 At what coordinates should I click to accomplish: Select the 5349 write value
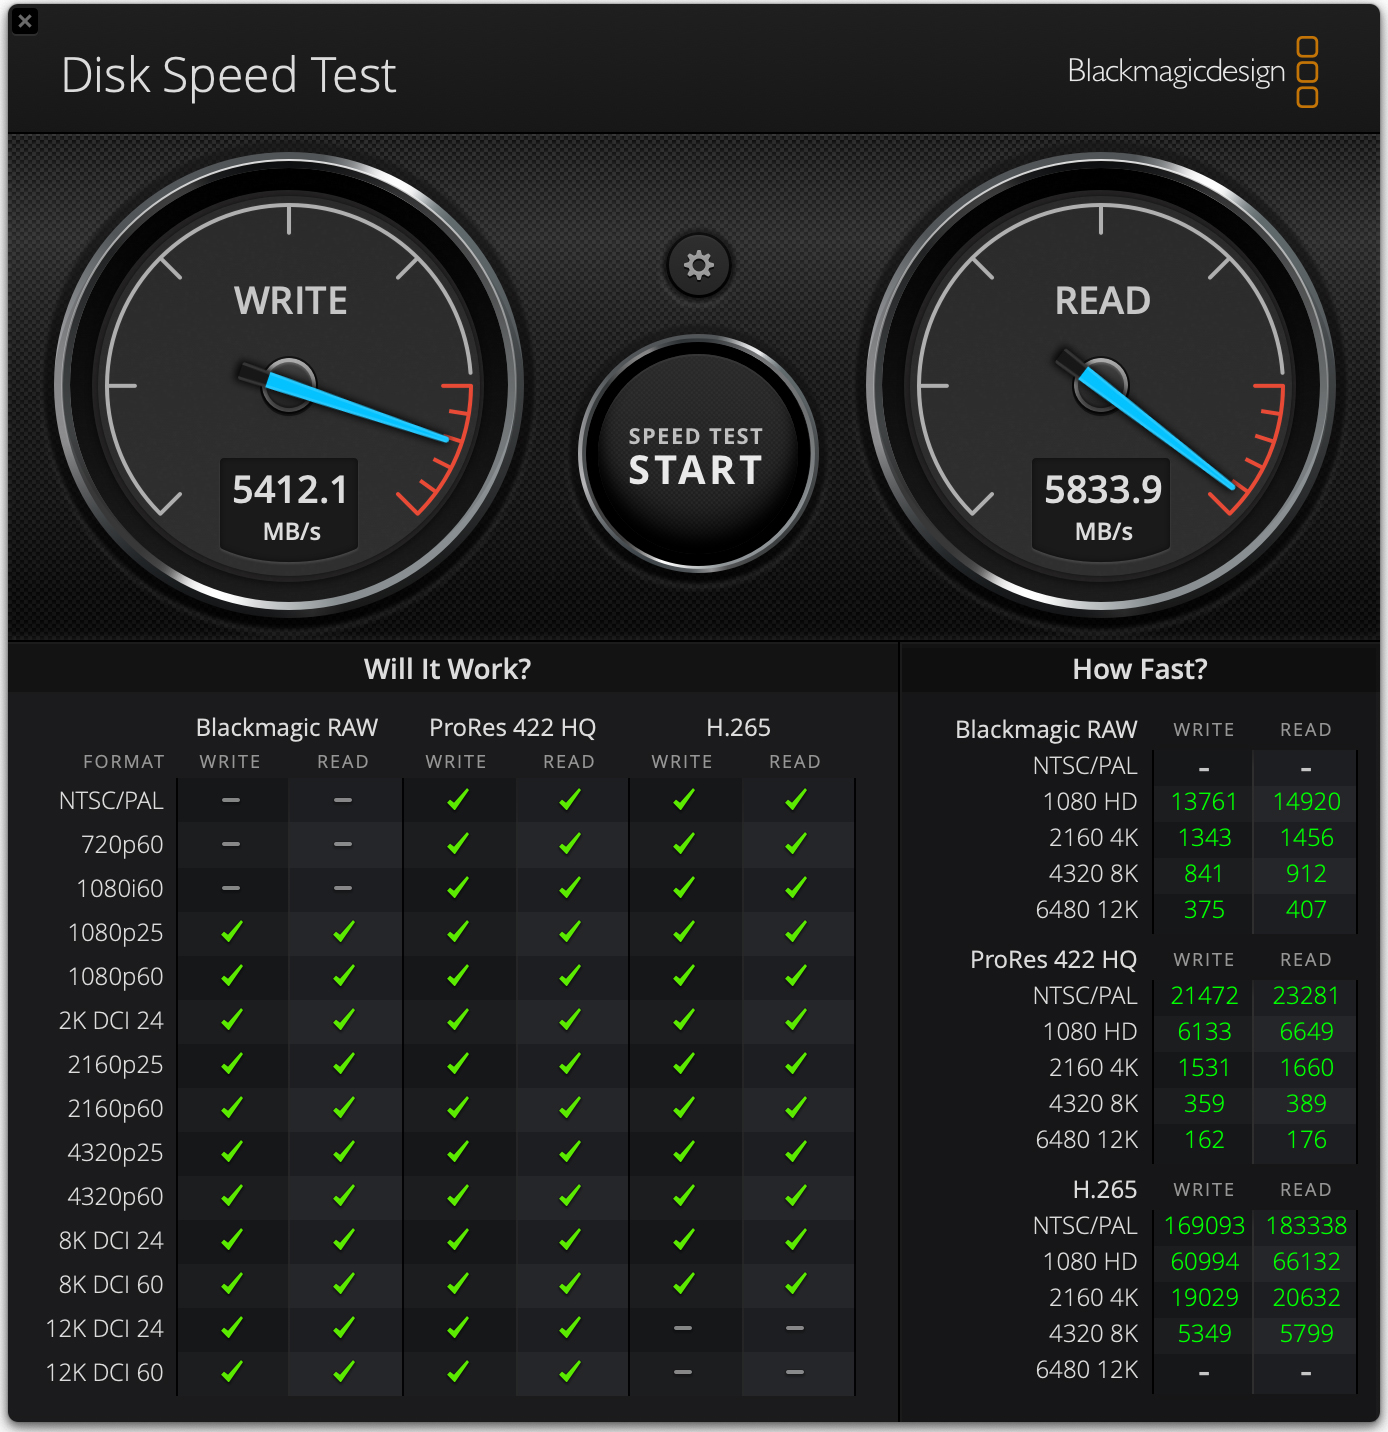tap(1204, 1334)
